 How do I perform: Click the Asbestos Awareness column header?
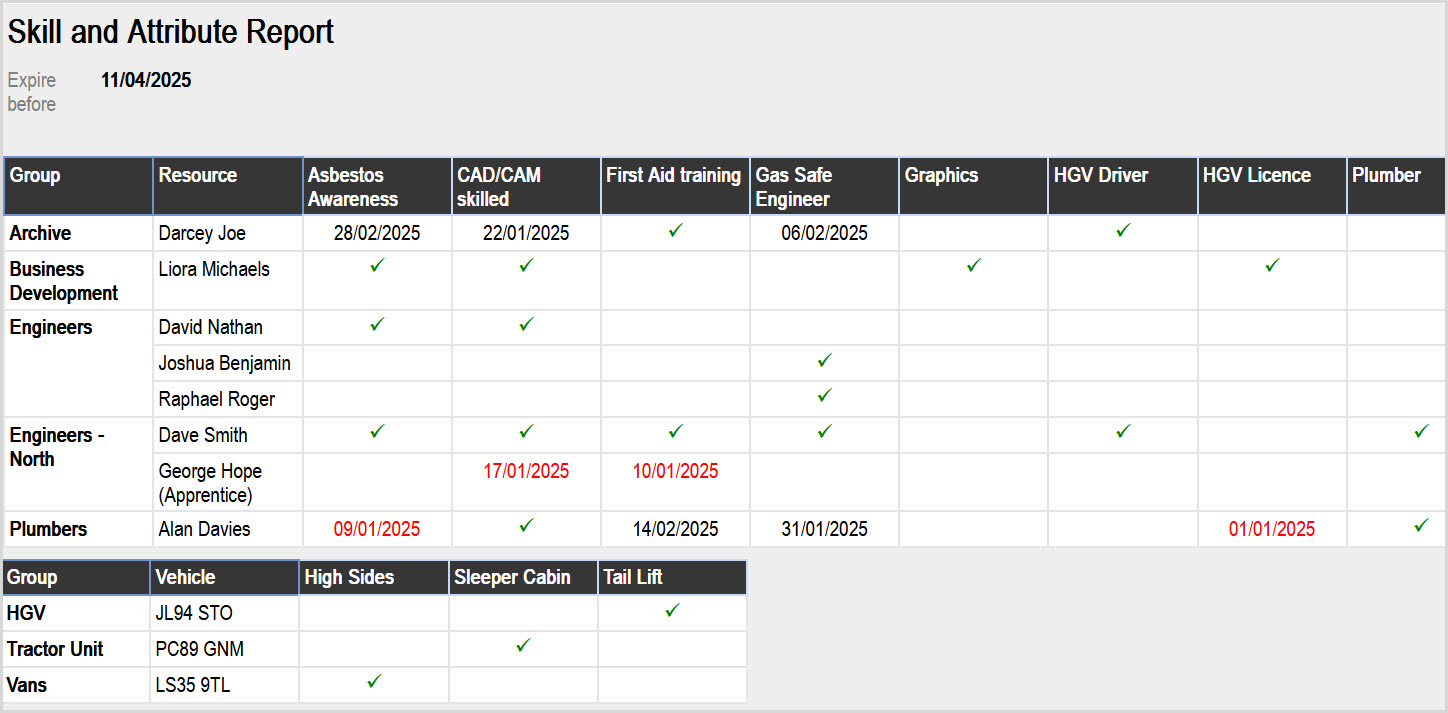[377, 186]
